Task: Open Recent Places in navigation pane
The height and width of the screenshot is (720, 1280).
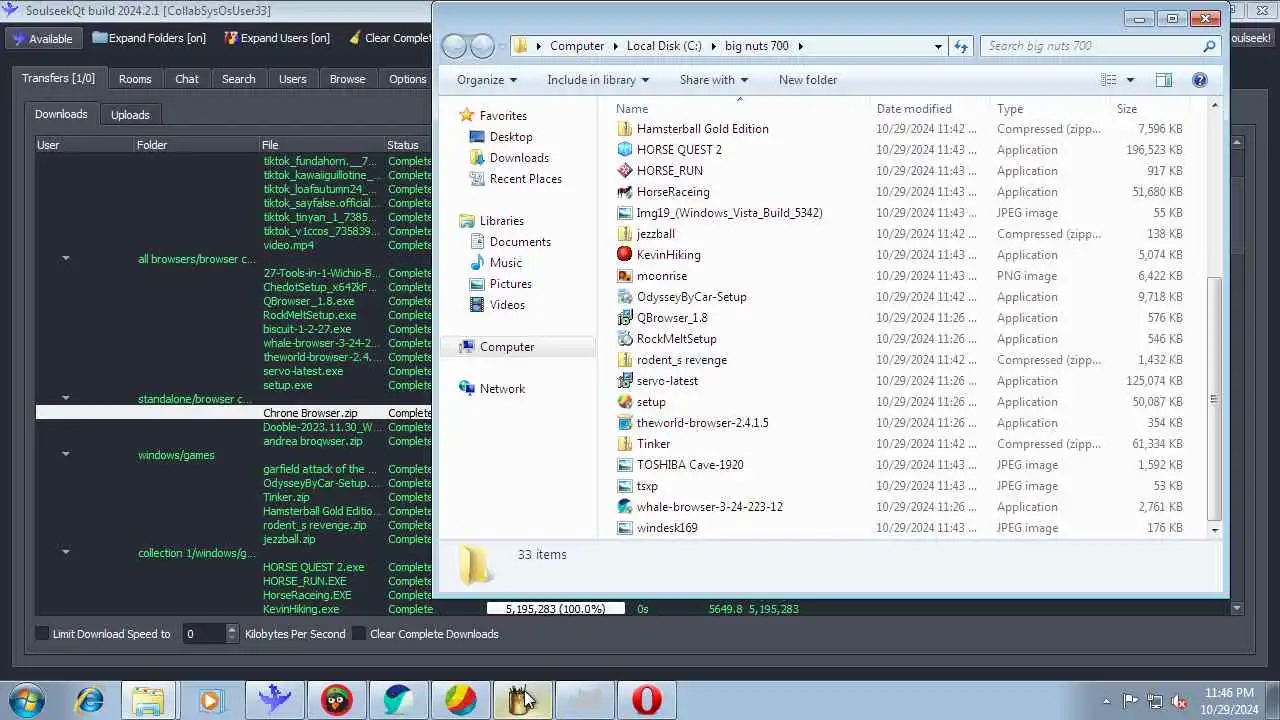Action: [525, 179]
